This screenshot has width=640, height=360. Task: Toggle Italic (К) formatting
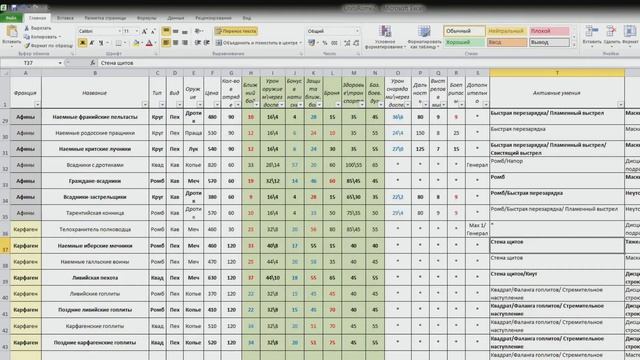pyautogui.click(x=92, y=43)
